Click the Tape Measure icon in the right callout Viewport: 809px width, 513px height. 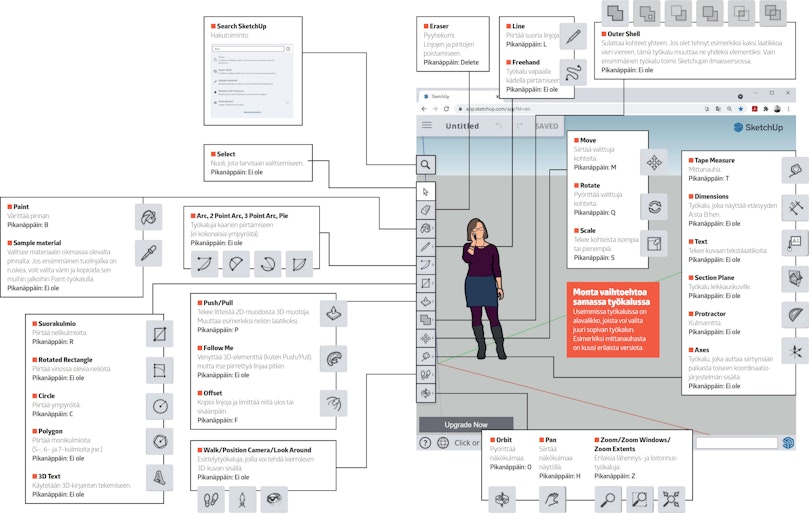pos(795,170)
